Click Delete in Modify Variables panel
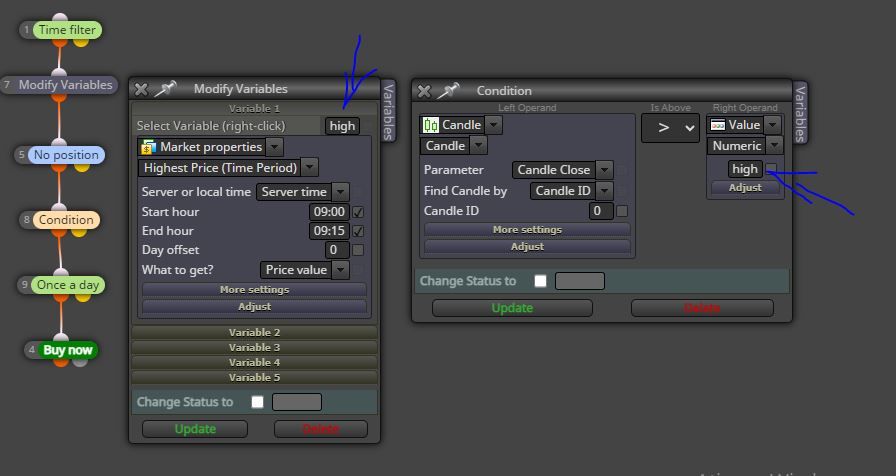 pos(321,429)
